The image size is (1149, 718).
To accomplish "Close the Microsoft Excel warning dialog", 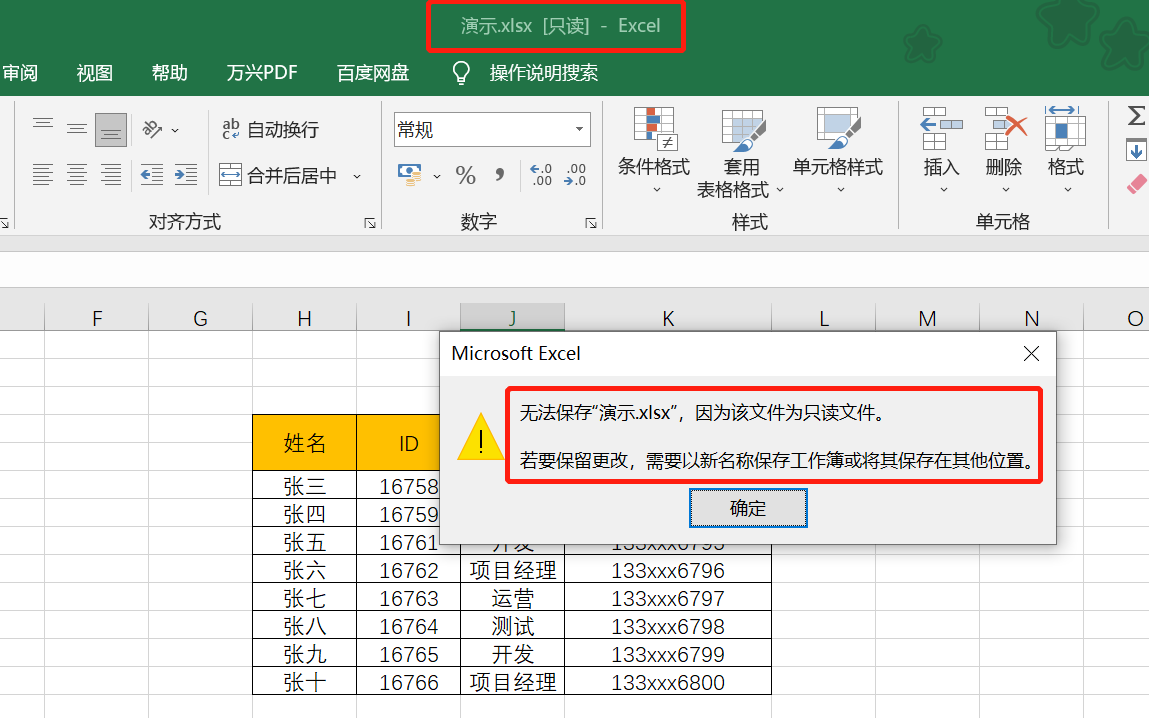I will 1031,354.
